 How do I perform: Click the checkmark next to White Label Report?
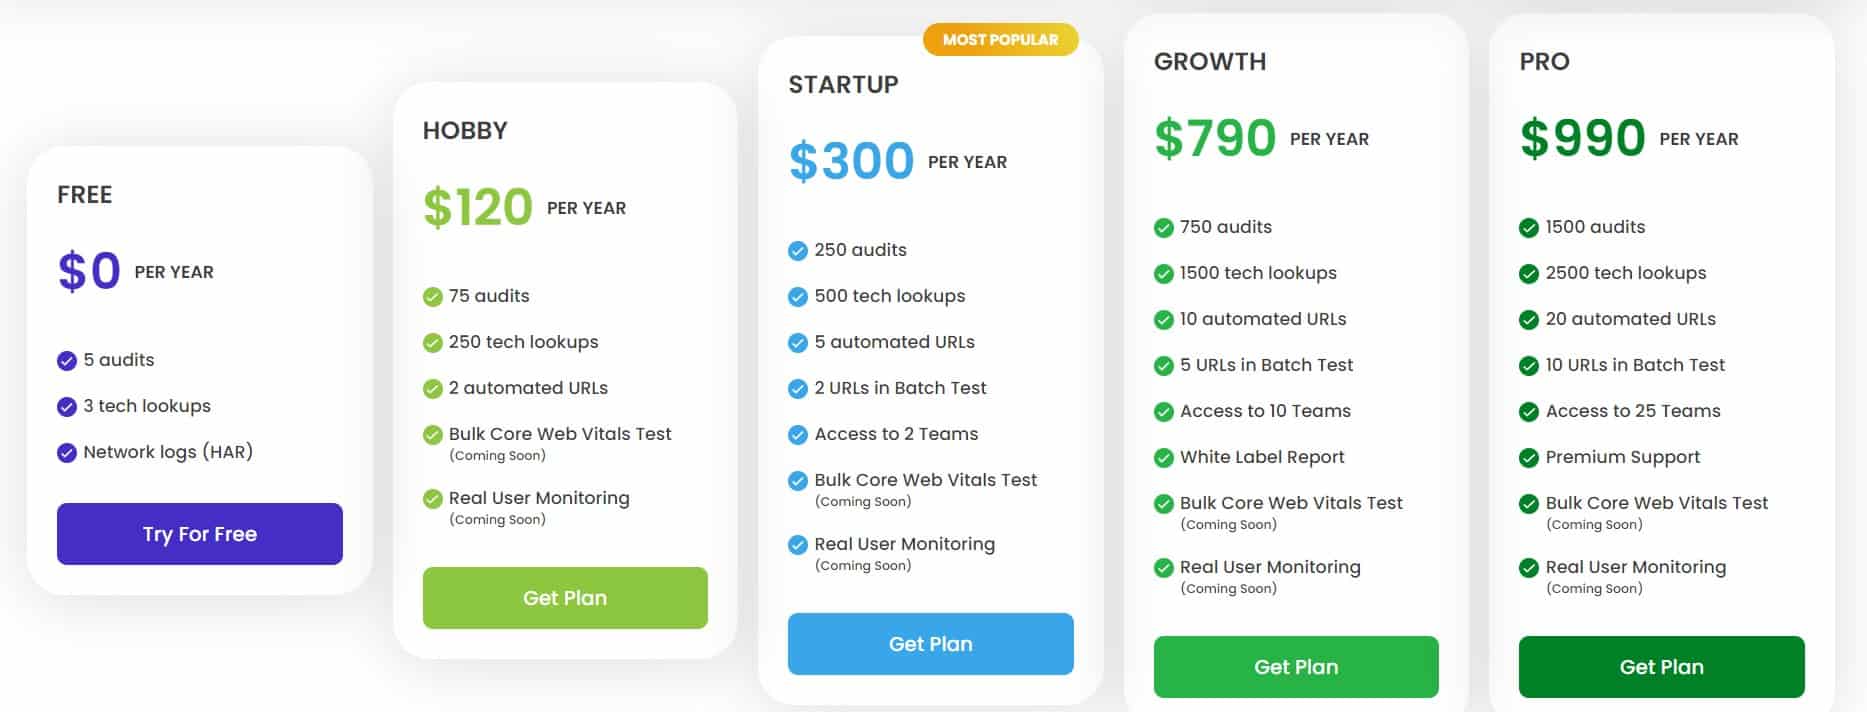click(1163, 457)
